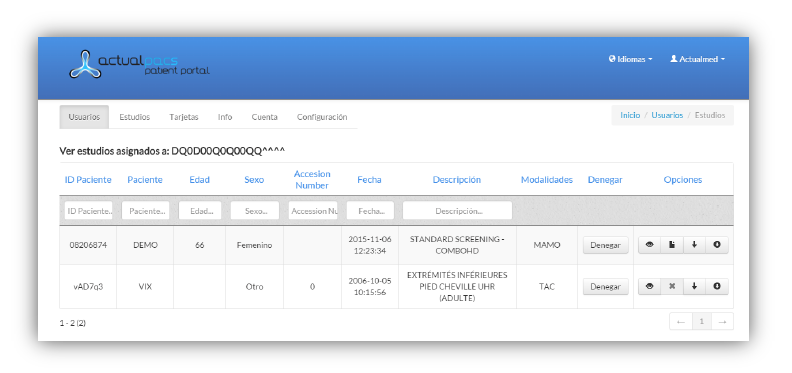Click patient ID vAD7q3 cell

(x=88, y=287)
